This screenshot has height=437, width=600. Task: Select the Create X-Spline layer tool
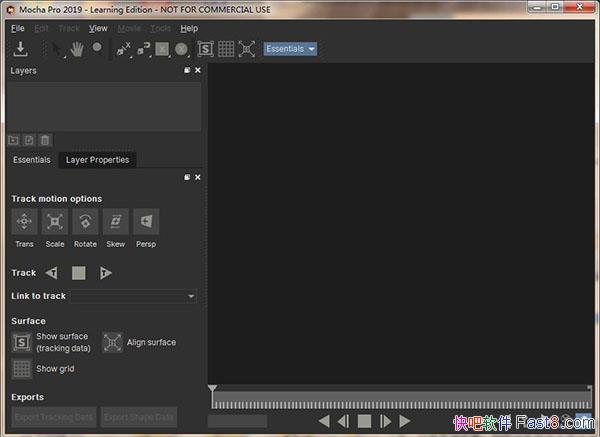124,49
